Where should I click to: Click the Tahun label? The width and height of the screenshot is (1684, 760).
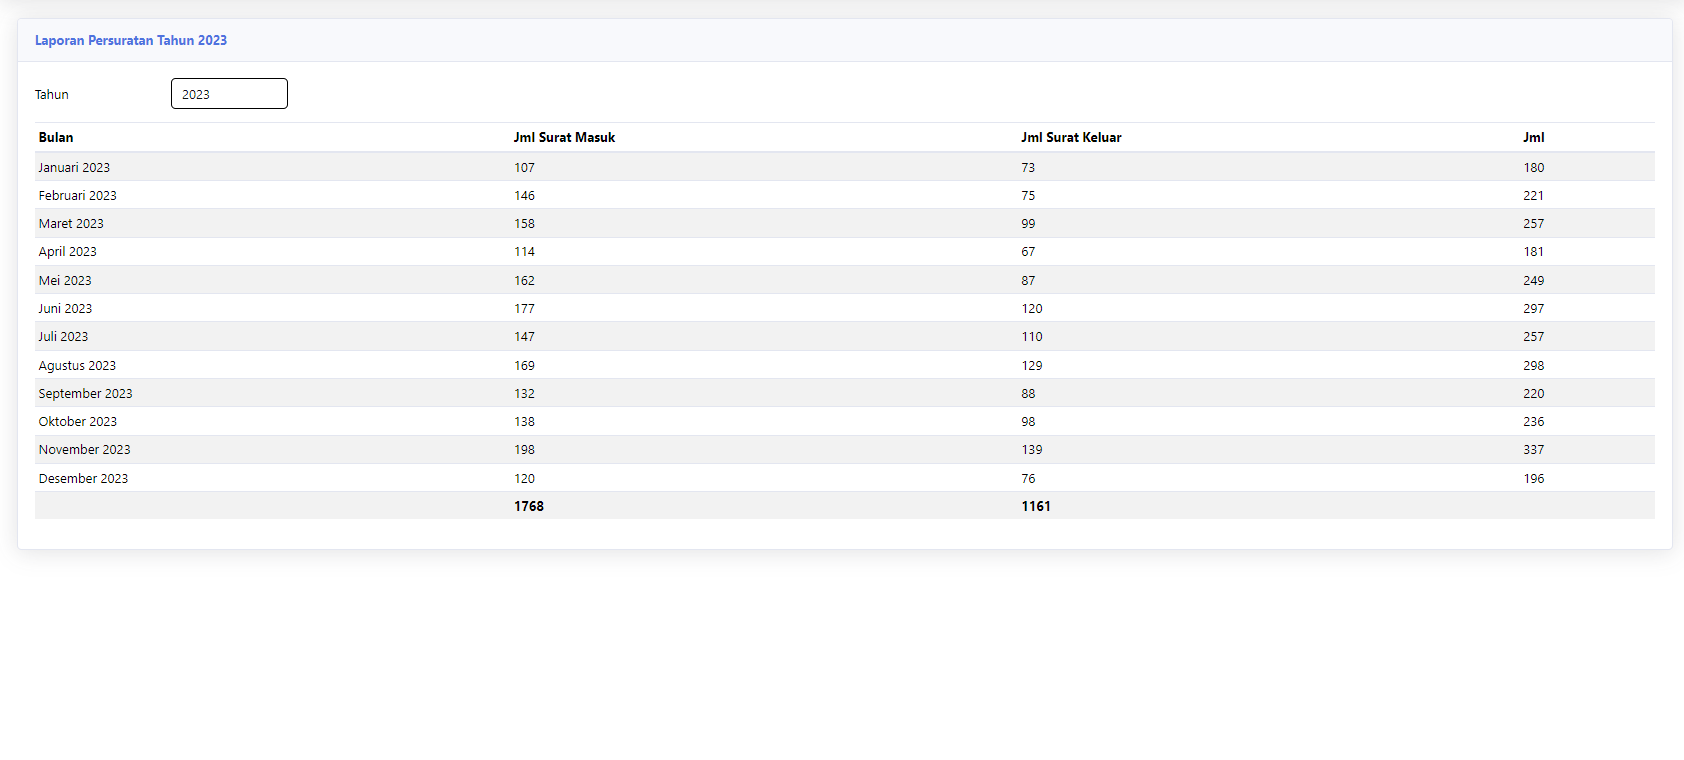point(52,95)
